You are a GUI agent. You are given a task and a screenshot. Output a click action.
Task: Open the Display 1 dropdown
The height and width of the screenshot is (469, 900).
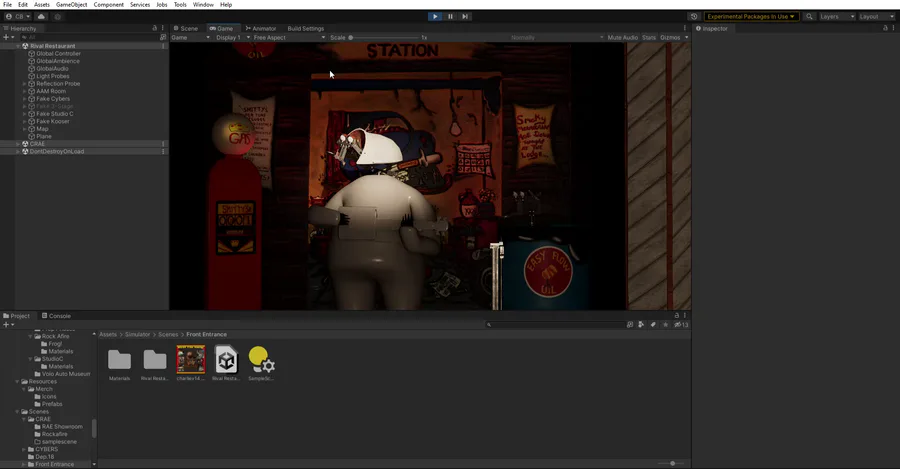click(x=232, y=37)
